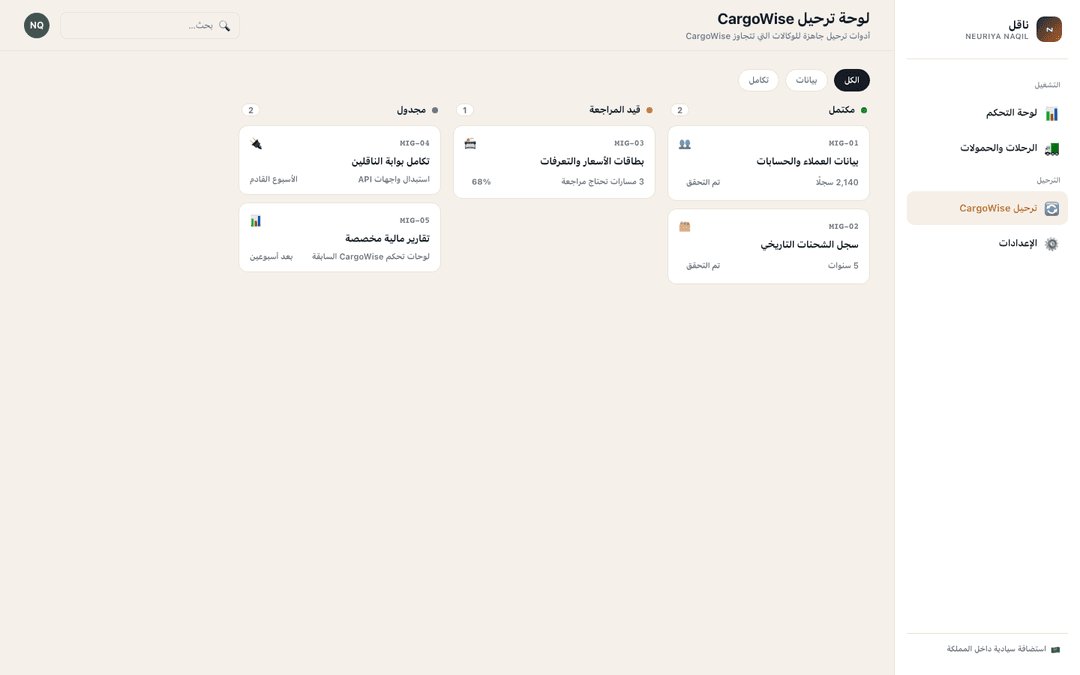
Task: Select the بيانات filter tab
Action: [x=807, y=81]
